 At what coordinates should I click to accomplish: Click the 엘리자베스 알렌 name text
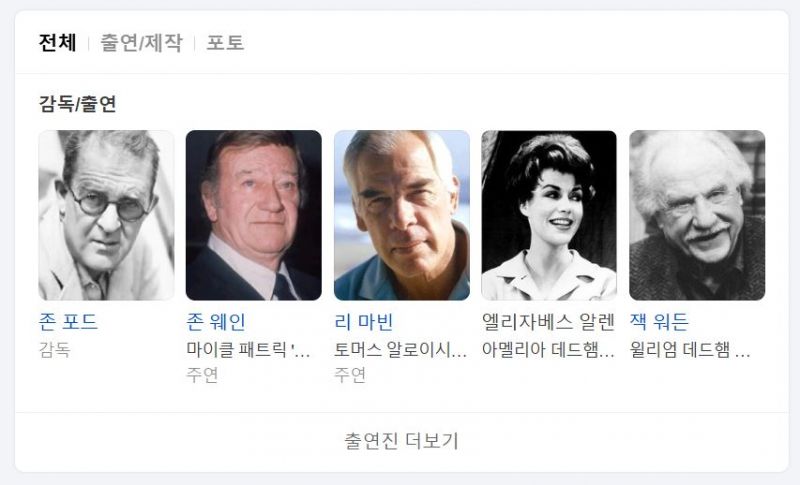[548, 322]
